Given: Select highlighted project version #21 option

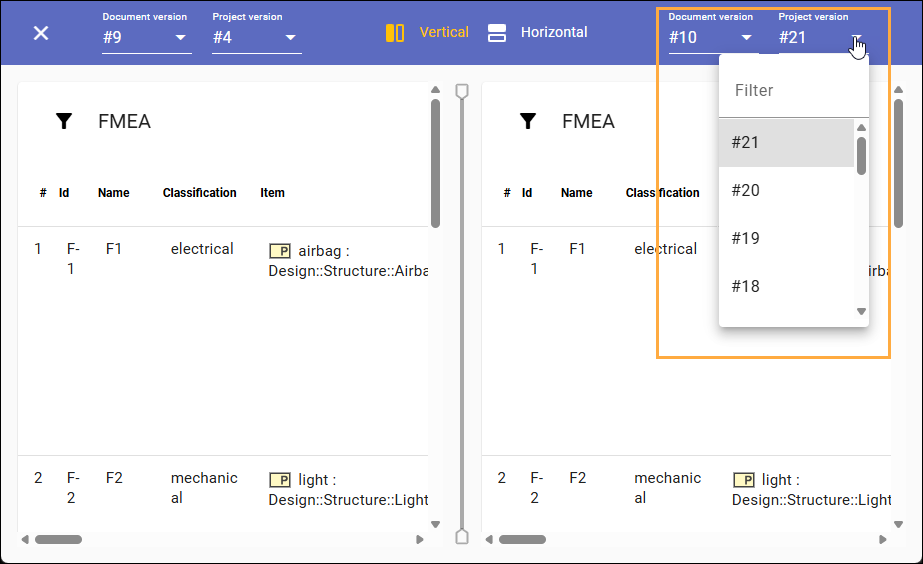Looking at the screenshot, I should click(x=746, y=142).
